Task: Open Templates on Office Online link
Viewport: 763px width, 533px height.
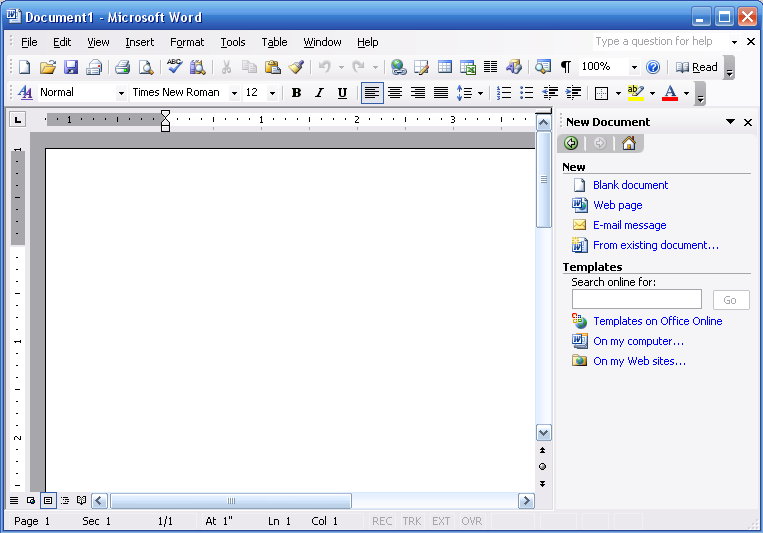Action: [657, 321]
